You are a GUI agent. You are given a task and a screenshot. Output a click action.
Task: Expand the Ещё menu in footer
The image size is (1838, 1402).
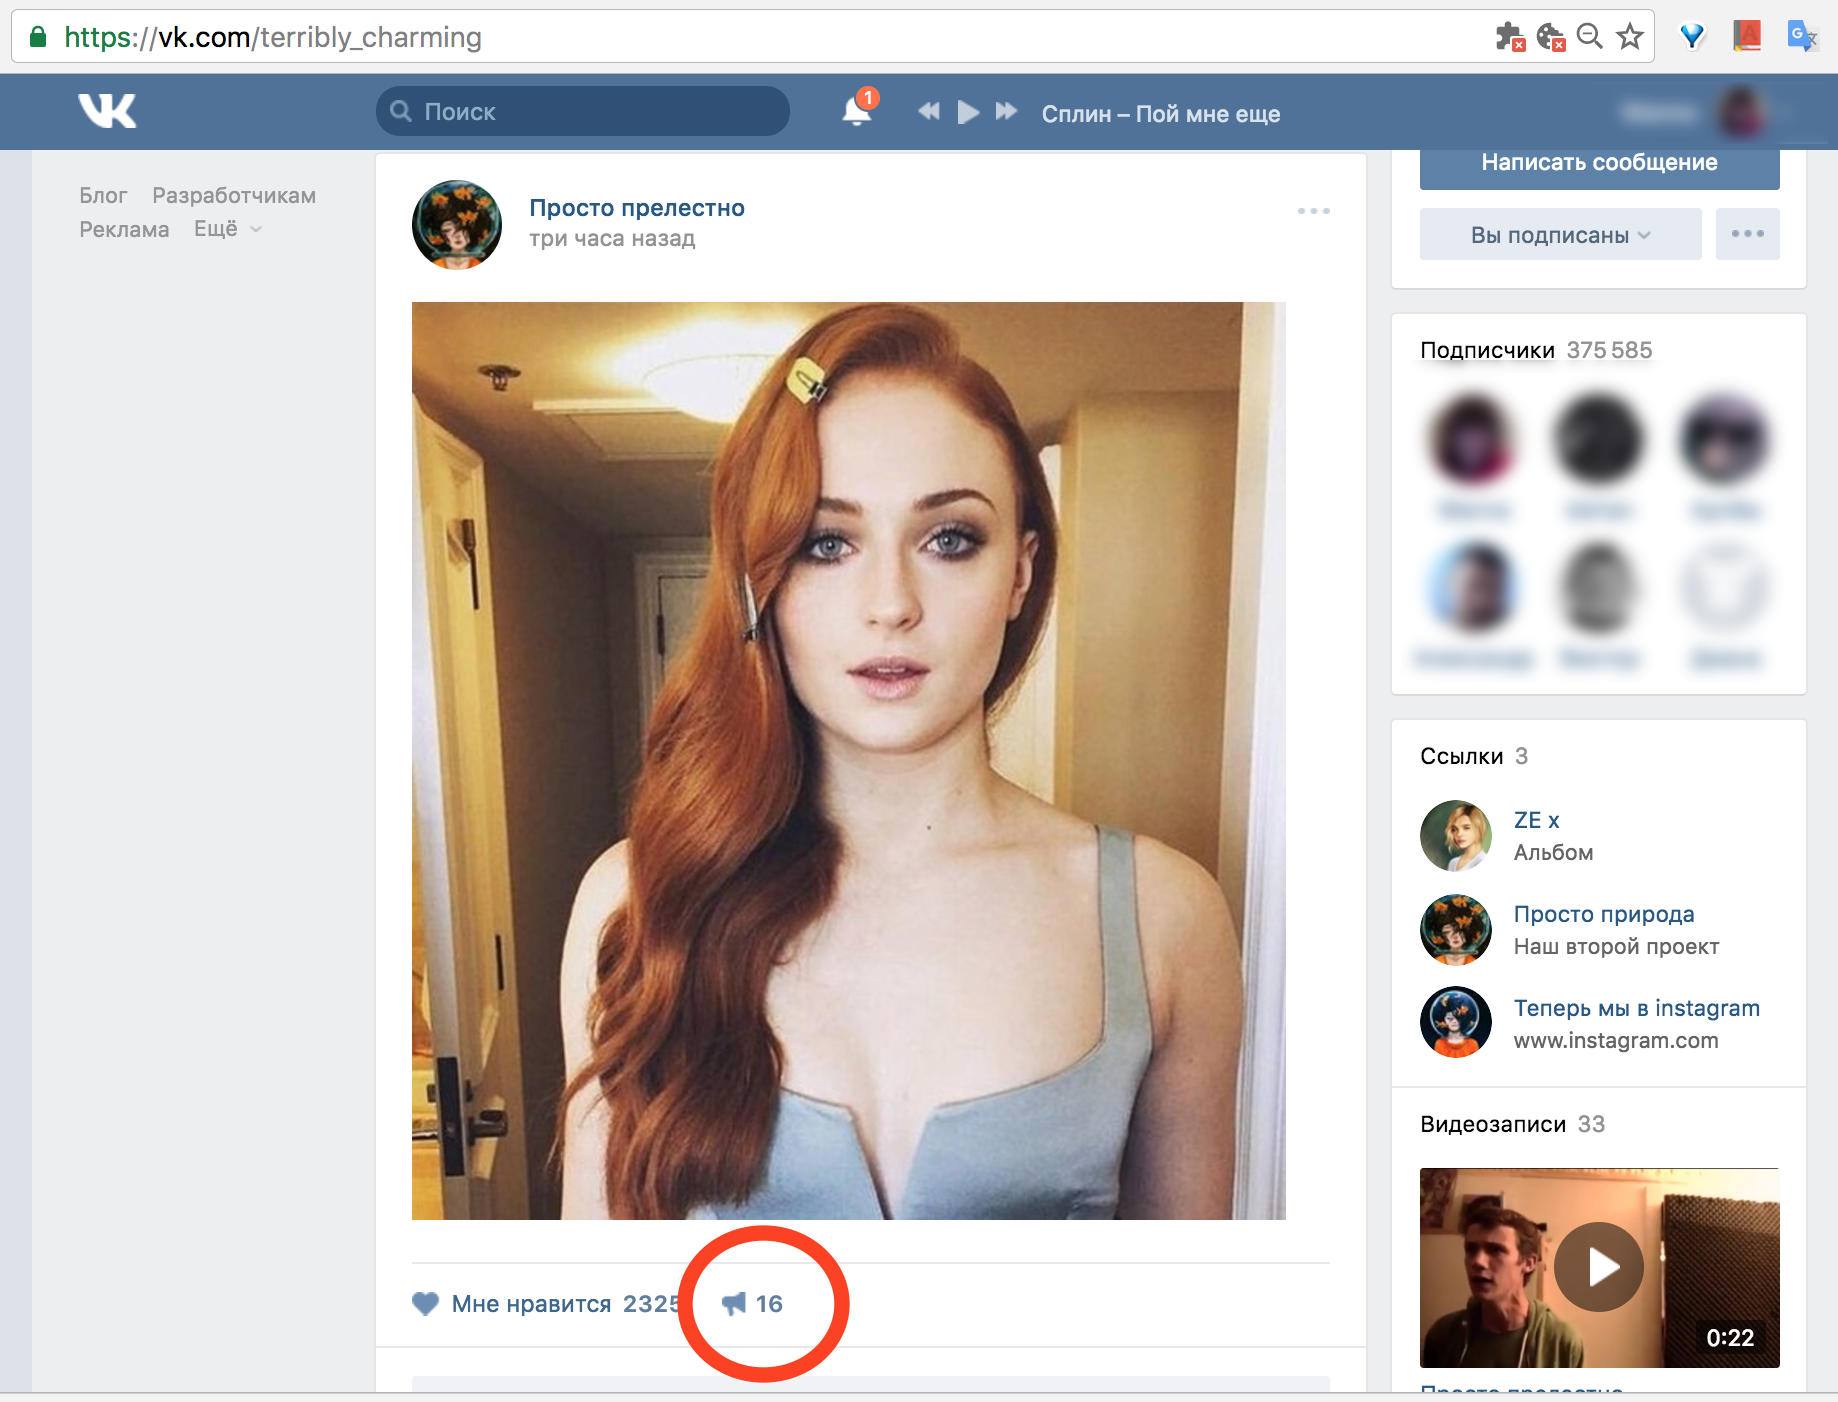pyautogui.click(x=227, y=229)
